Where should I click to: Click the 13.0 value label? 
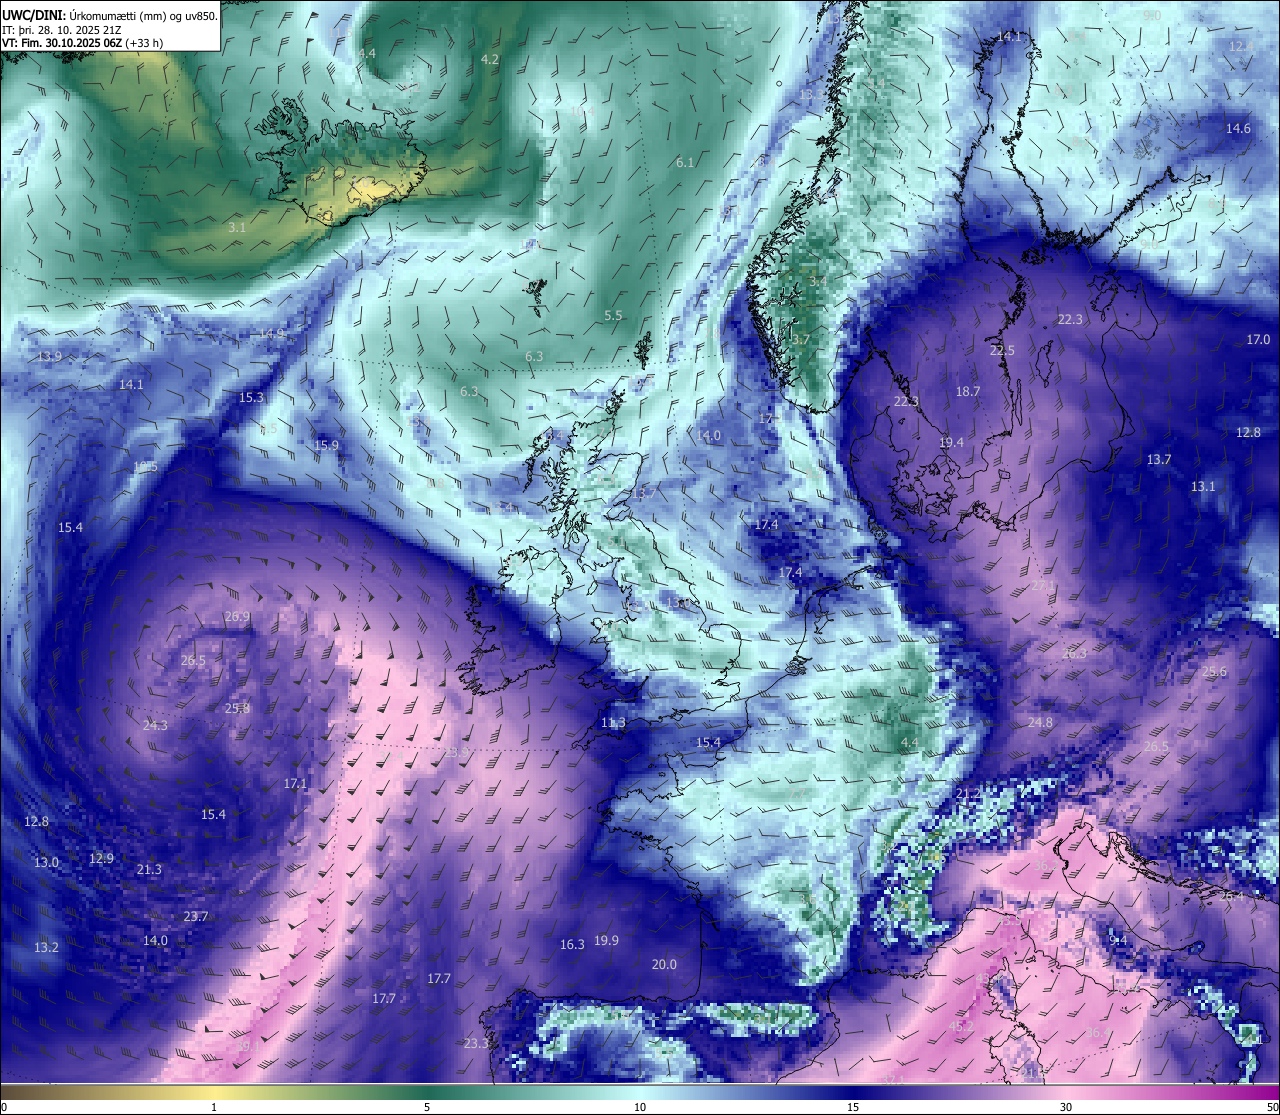tap(46, 862)
